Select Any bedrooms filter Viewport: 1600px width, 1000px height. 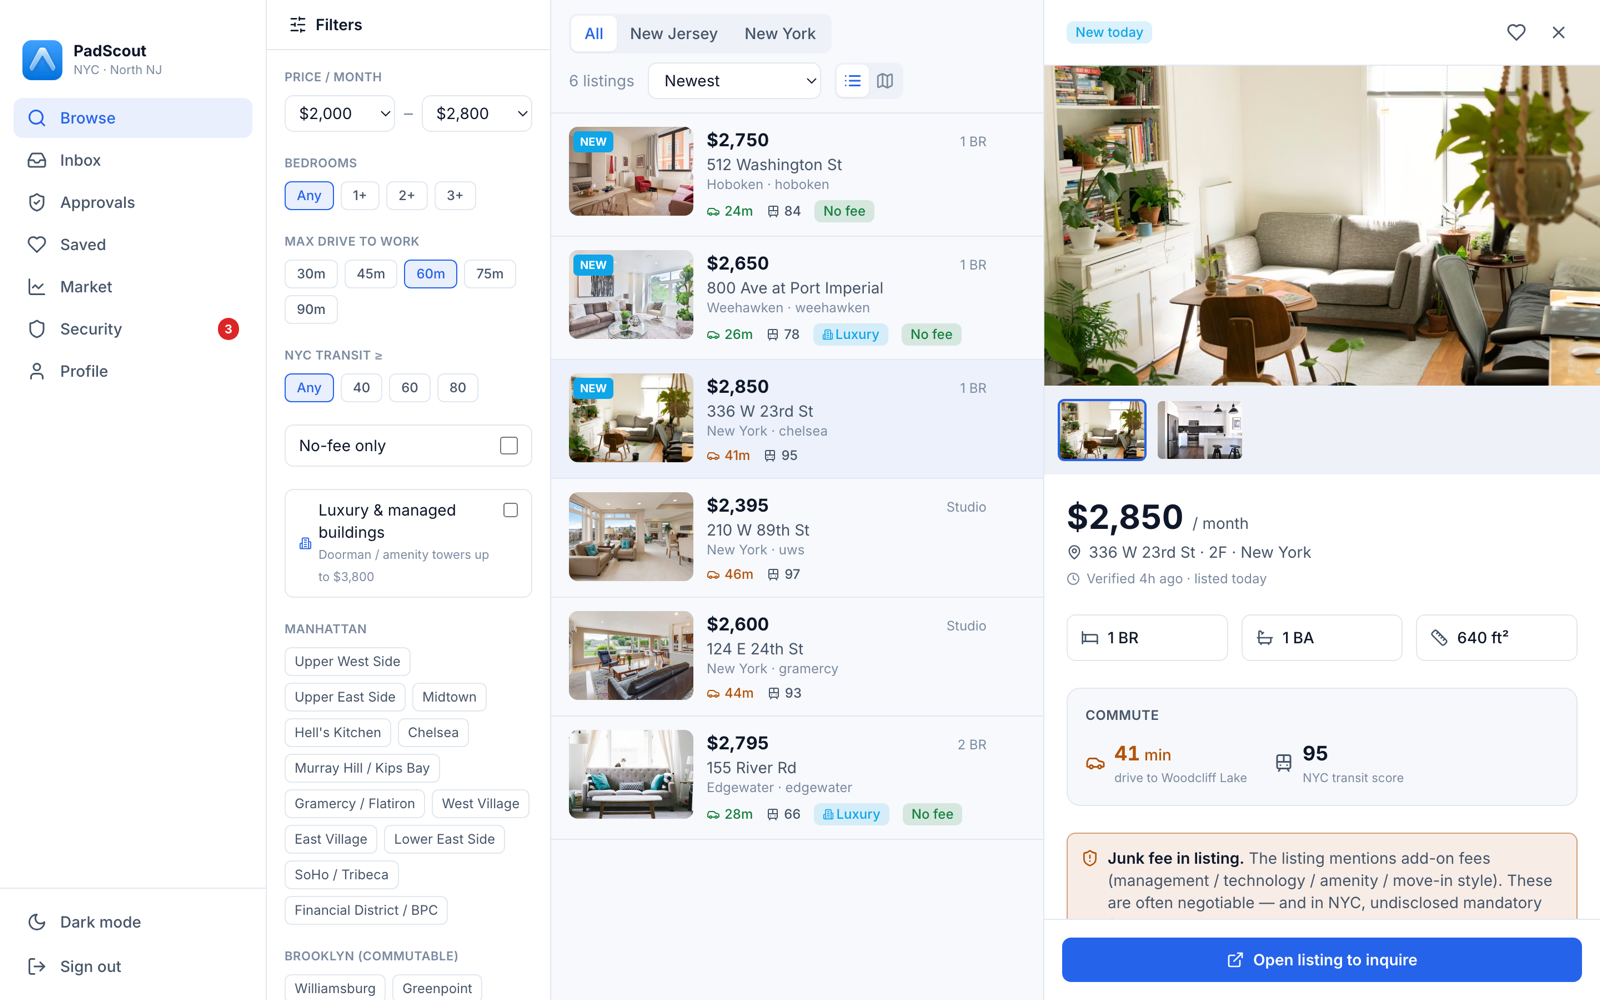tap(309, 196)
